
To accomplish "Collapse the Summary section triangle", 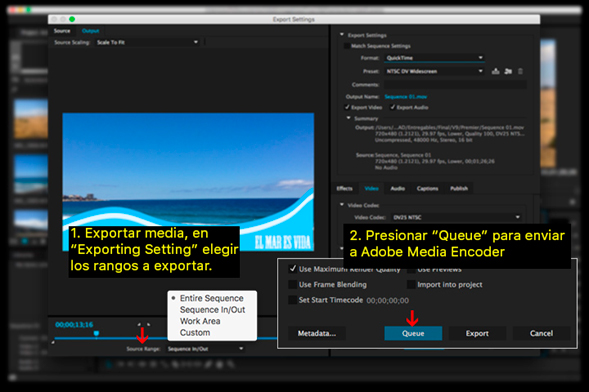I will tap(348, 118).
